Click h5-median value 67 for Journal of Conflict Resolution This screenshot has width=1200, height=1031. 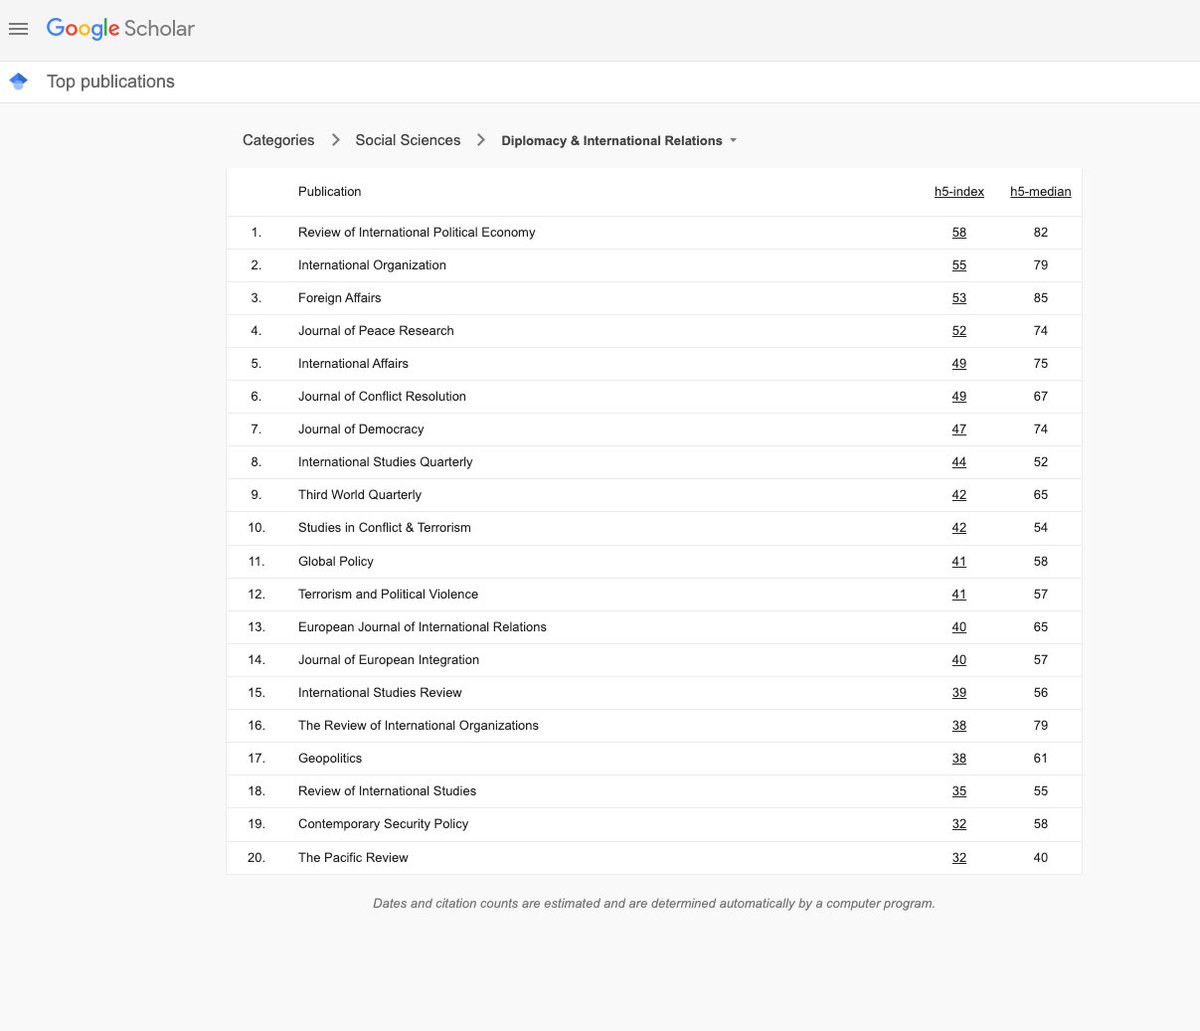pos(1041,397)
